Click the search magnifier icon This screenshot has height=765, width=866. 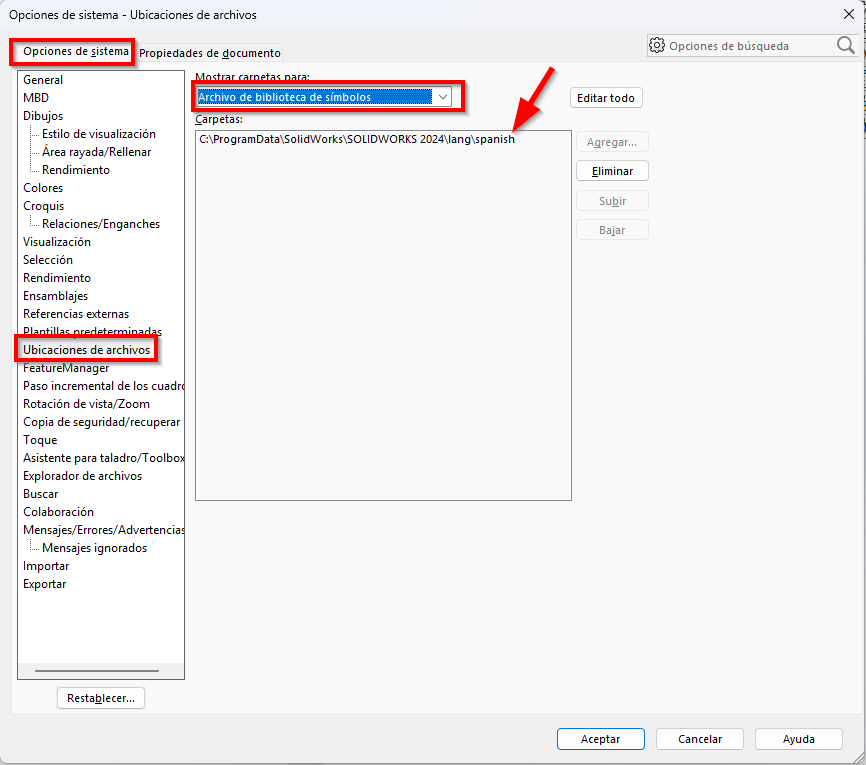point(845,45)
